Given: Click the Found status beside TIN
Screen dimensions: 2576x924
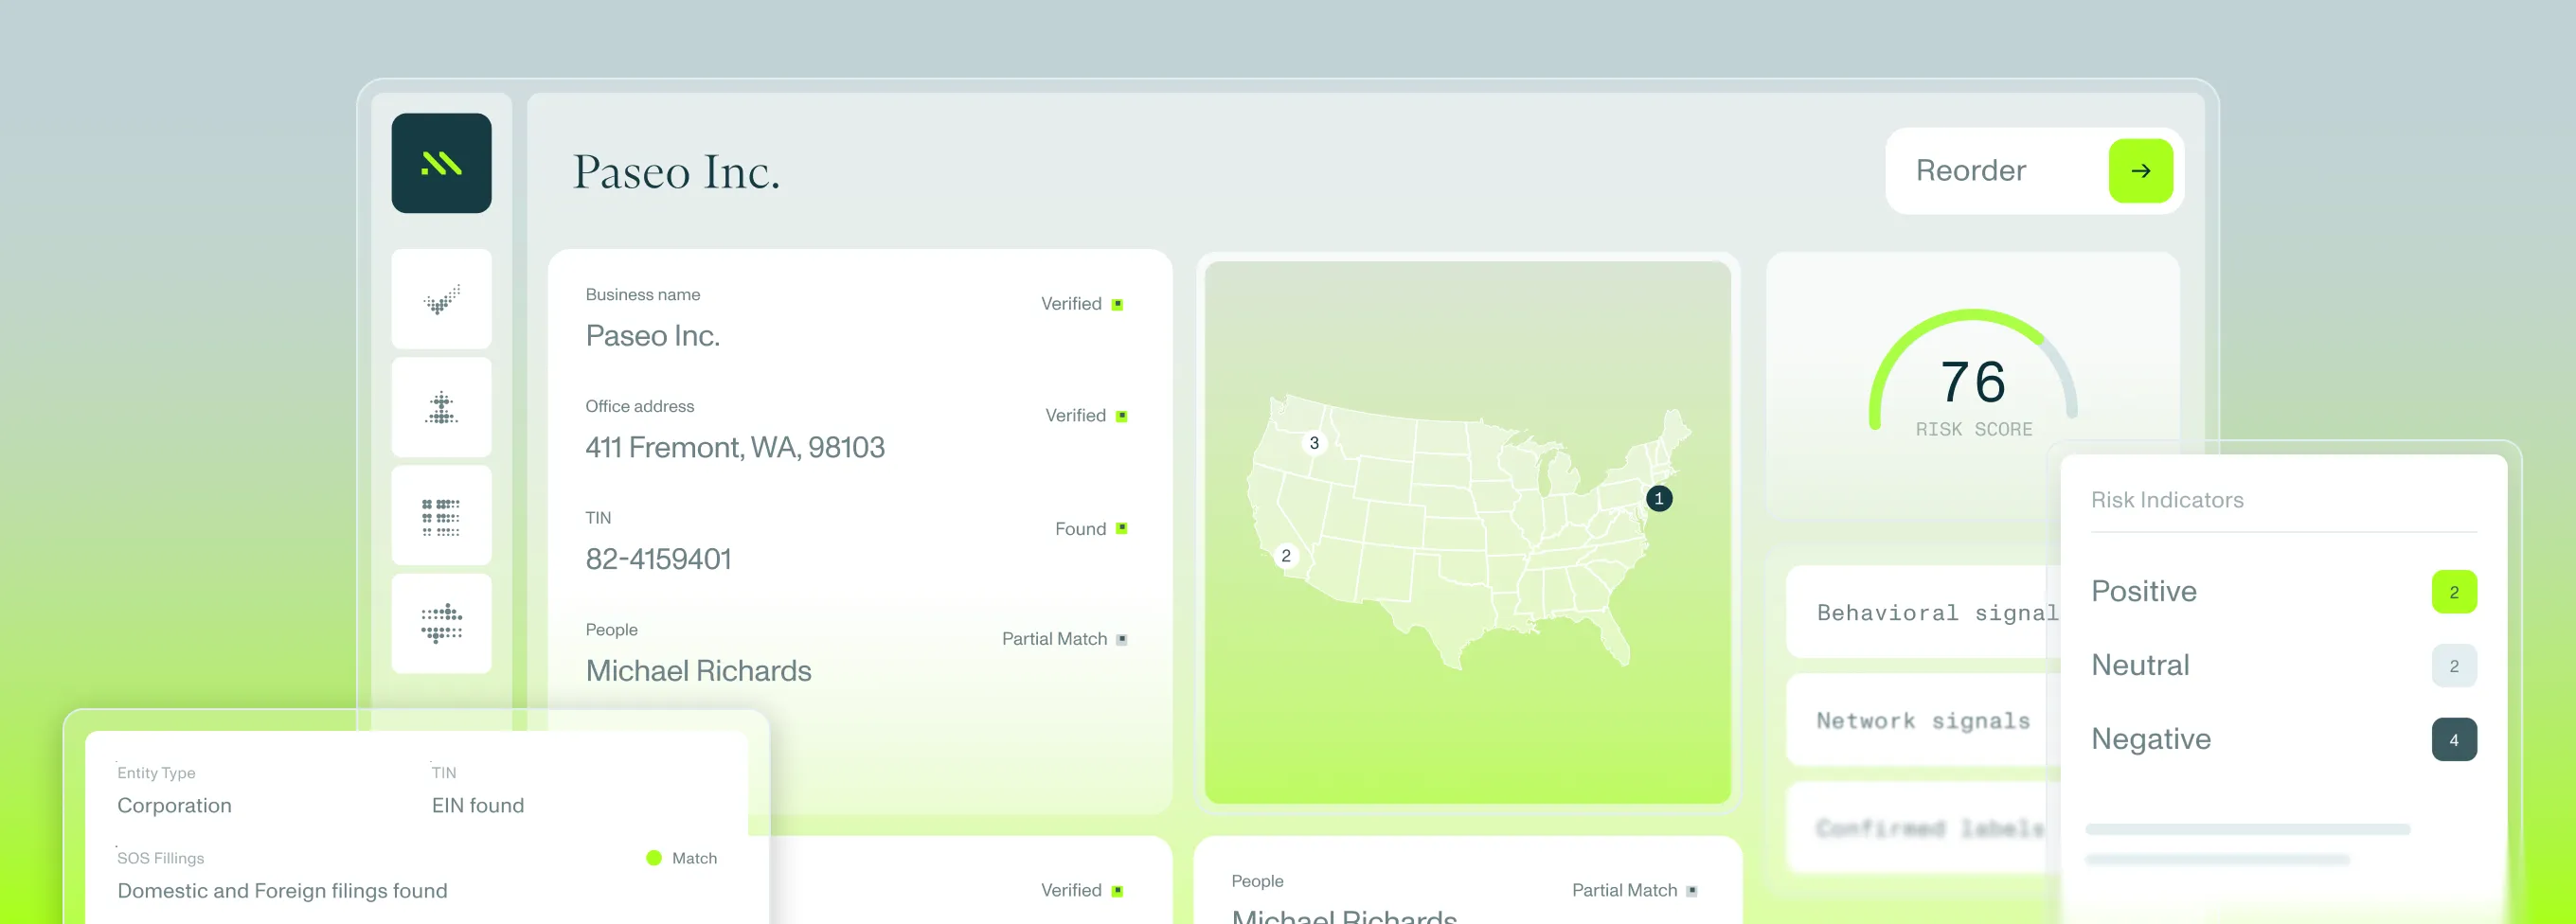Looking at the screenshot, I should 1090,529.
